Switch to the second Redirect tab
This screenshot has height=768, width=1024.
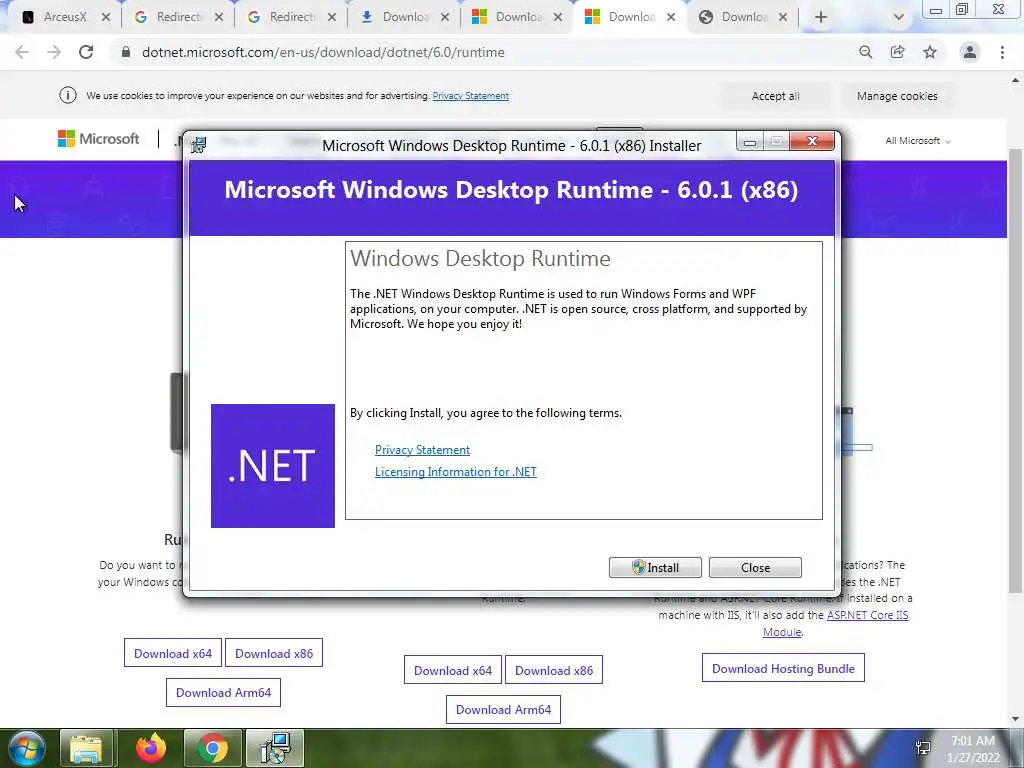point(284,18)
